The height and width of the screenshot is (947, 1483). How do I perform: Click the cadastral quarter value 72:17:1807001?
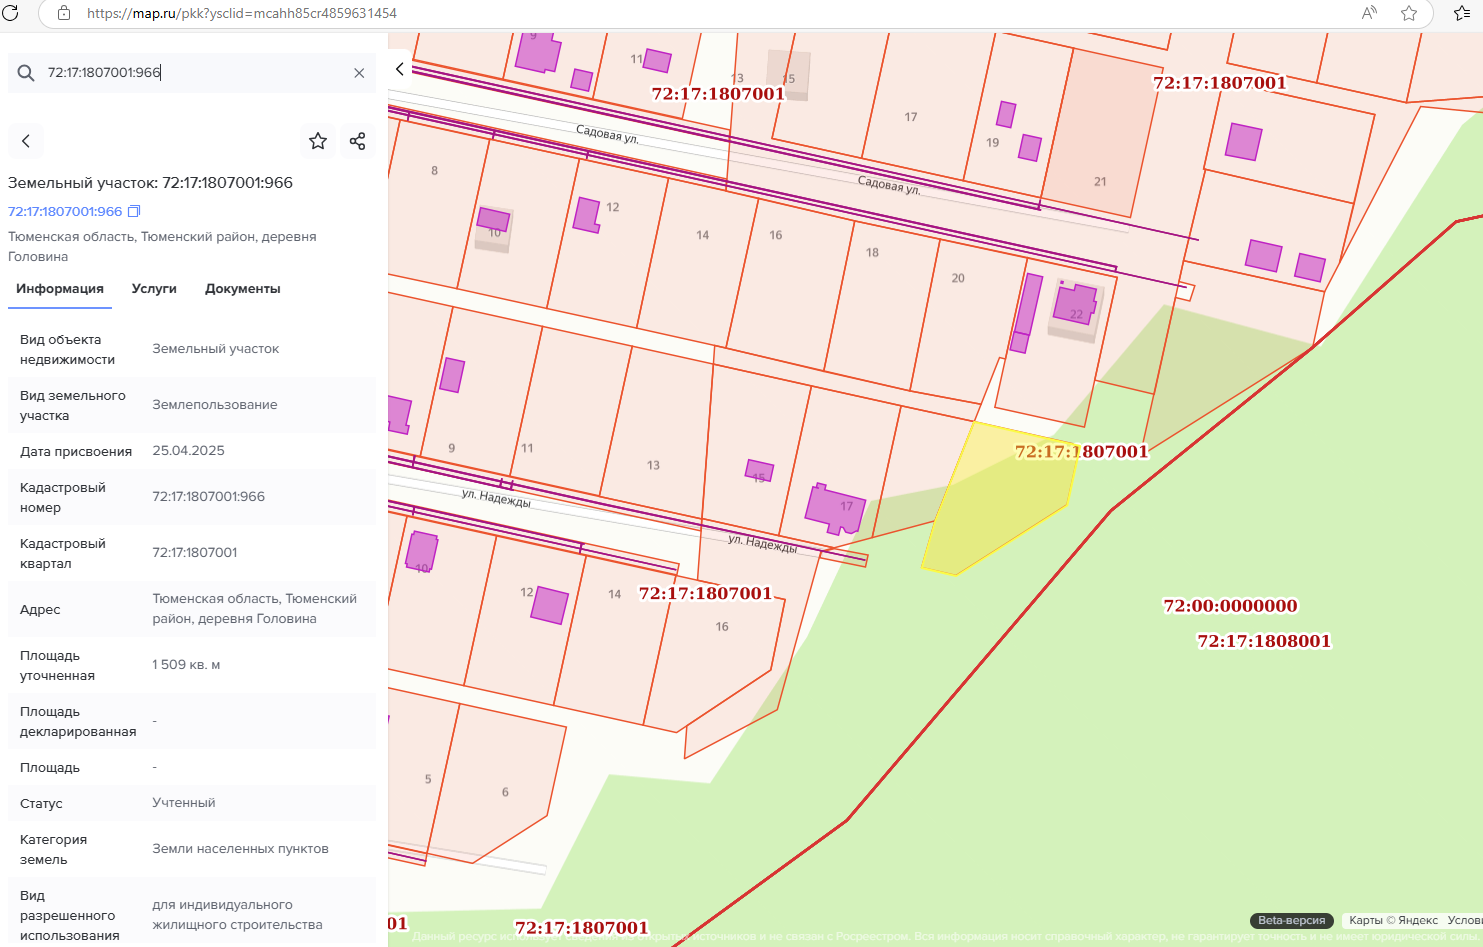click(x=195, y=552)
